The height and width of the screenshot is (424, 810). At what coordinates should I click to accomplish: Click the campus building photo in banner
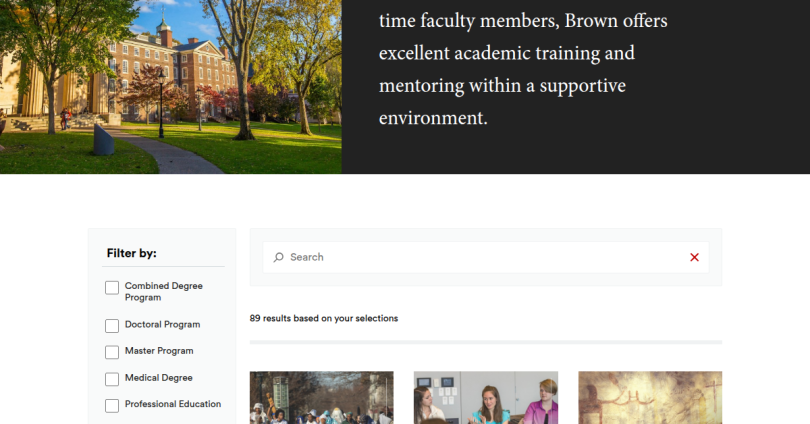(170, 87)
